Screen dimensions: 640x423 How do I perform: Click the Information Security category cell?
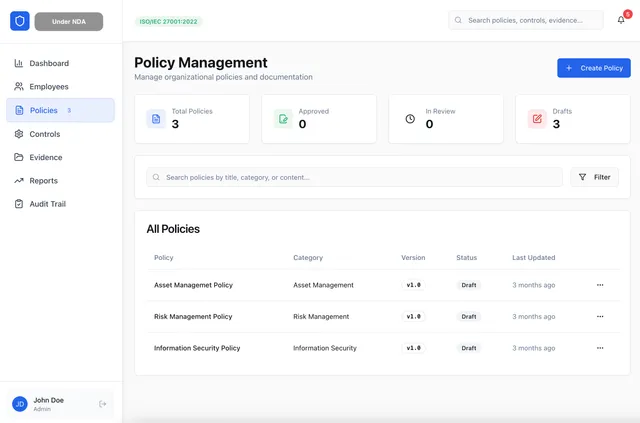pos(325,348)
